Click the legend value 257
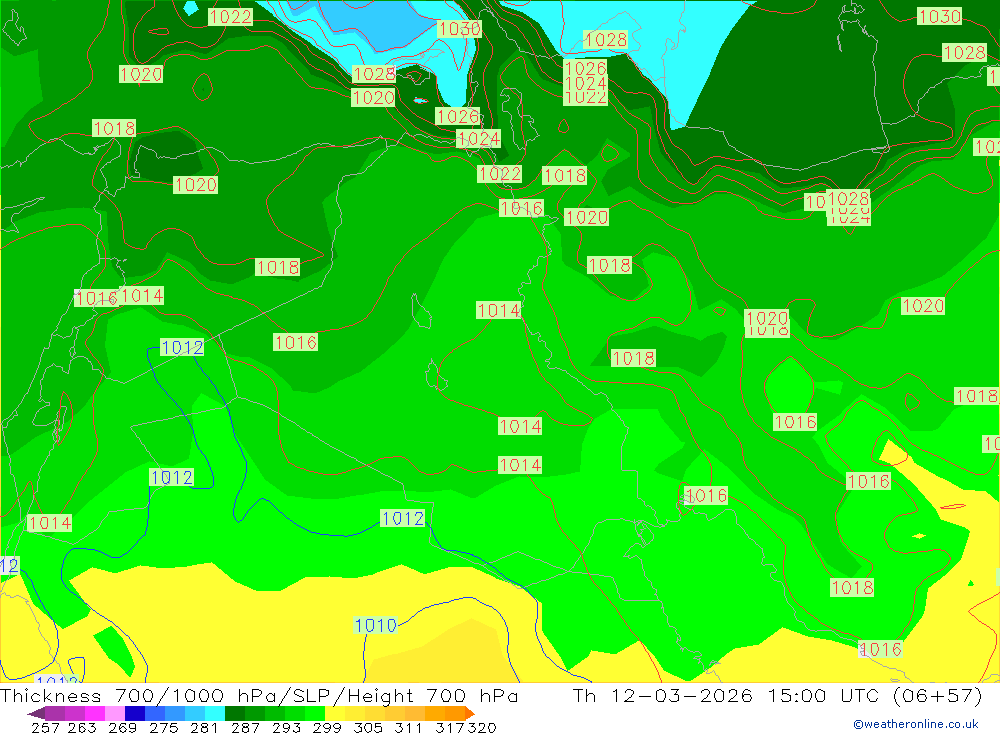Screen dimensions: 1000x733 click(x=45, y=727)
